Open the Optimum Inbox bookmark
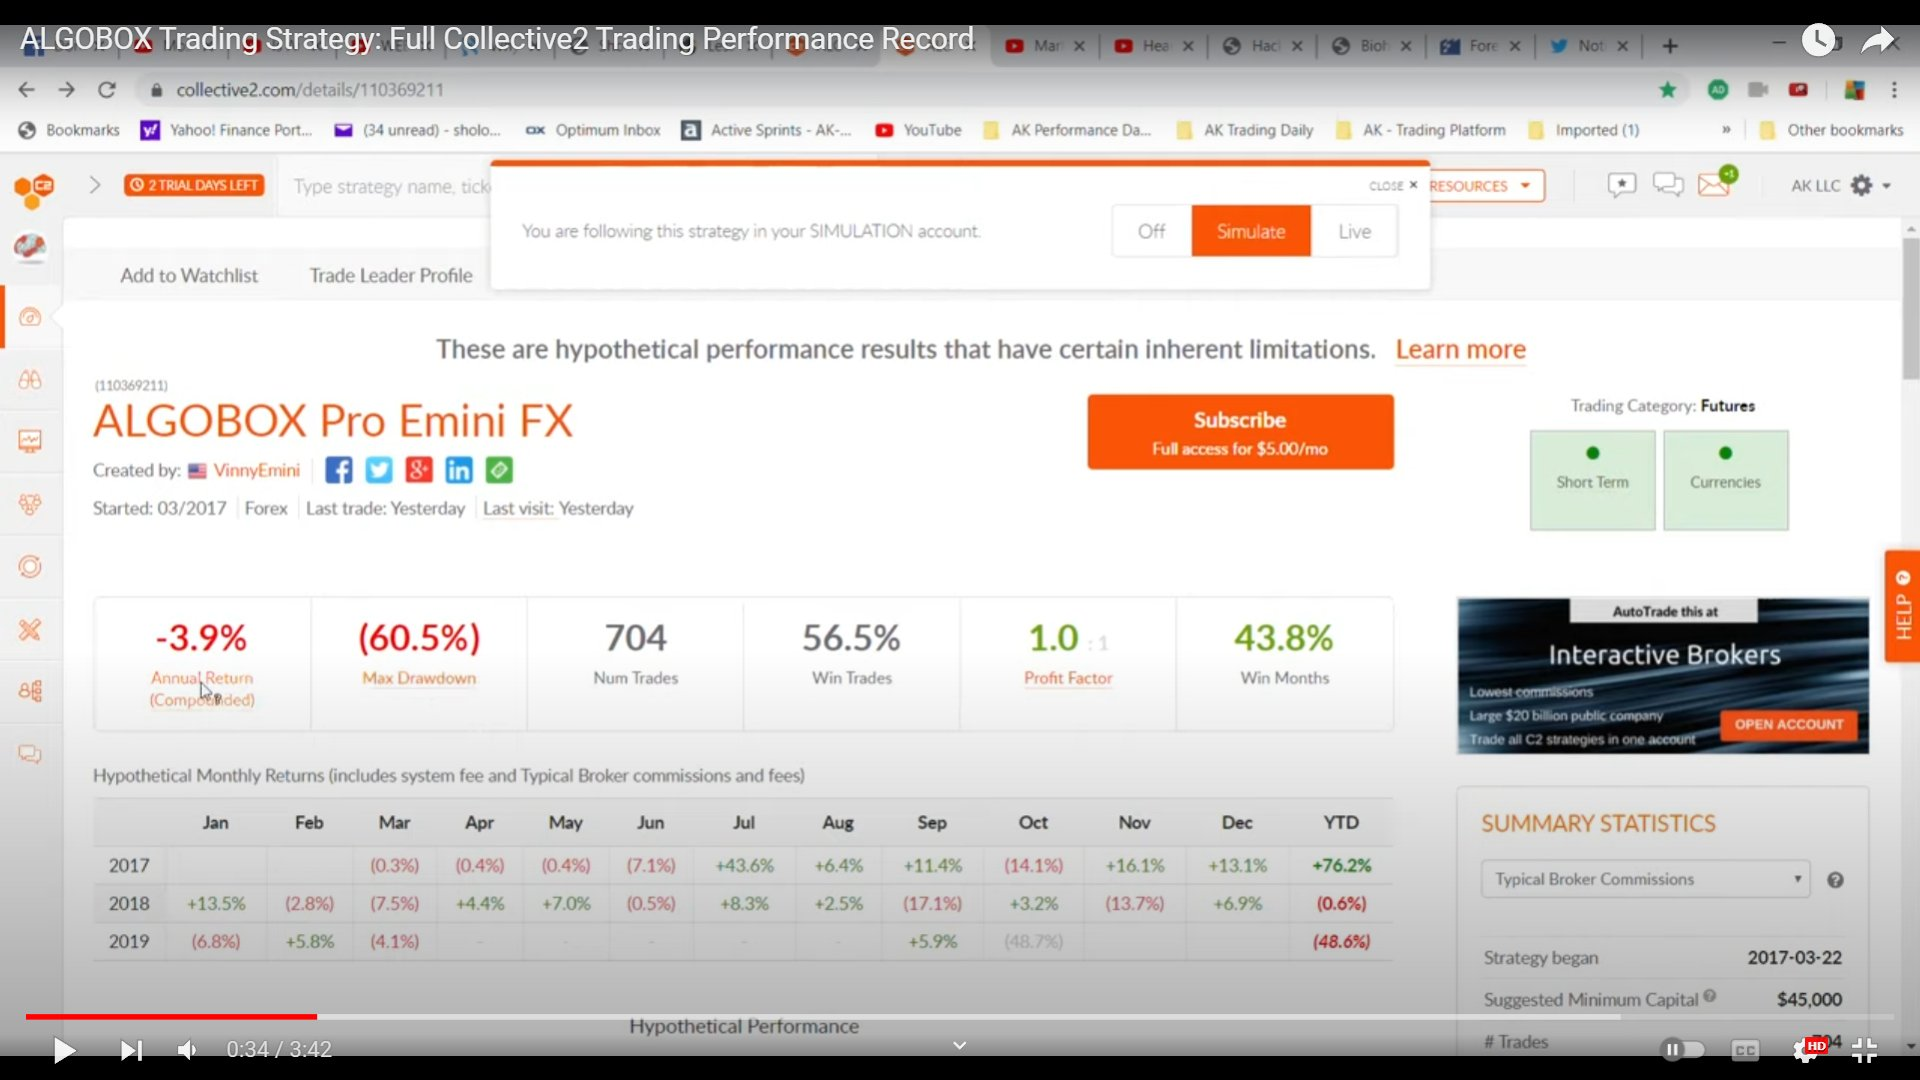Image resolution: width=1920 pixels, height=1080 pixels. [593, 130]
